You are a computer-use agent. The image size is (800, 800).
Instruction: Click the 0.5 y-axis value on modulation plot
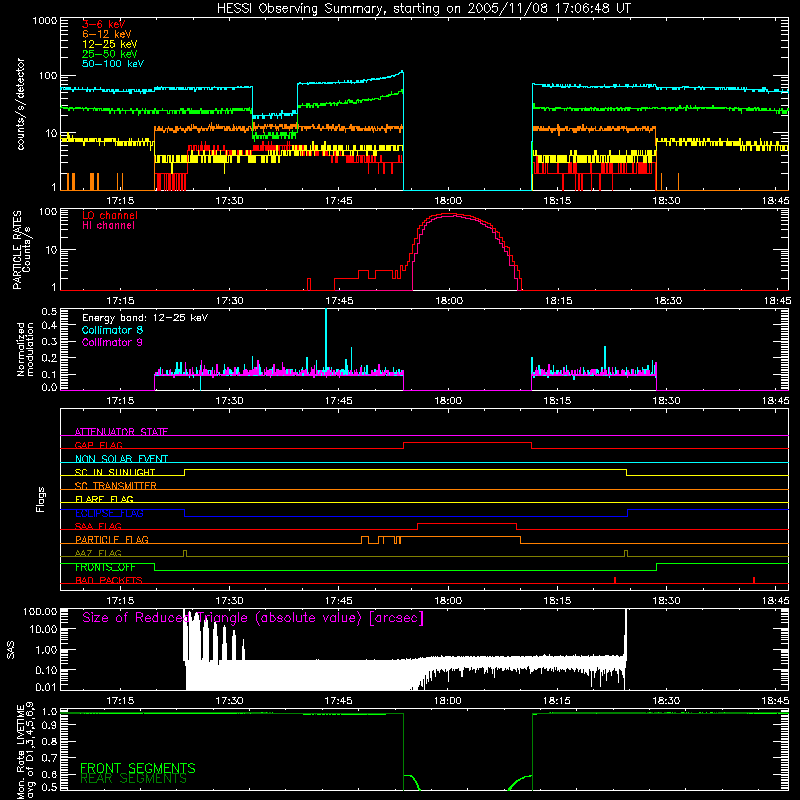(49, 311)
